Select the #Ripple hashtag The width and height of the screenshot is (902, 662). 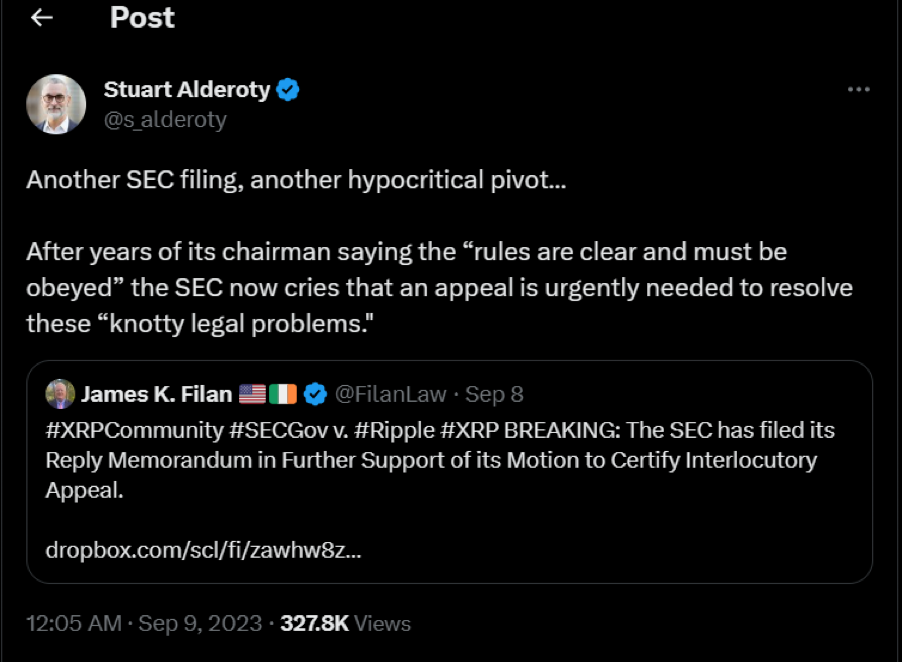(x=375, y=430)
